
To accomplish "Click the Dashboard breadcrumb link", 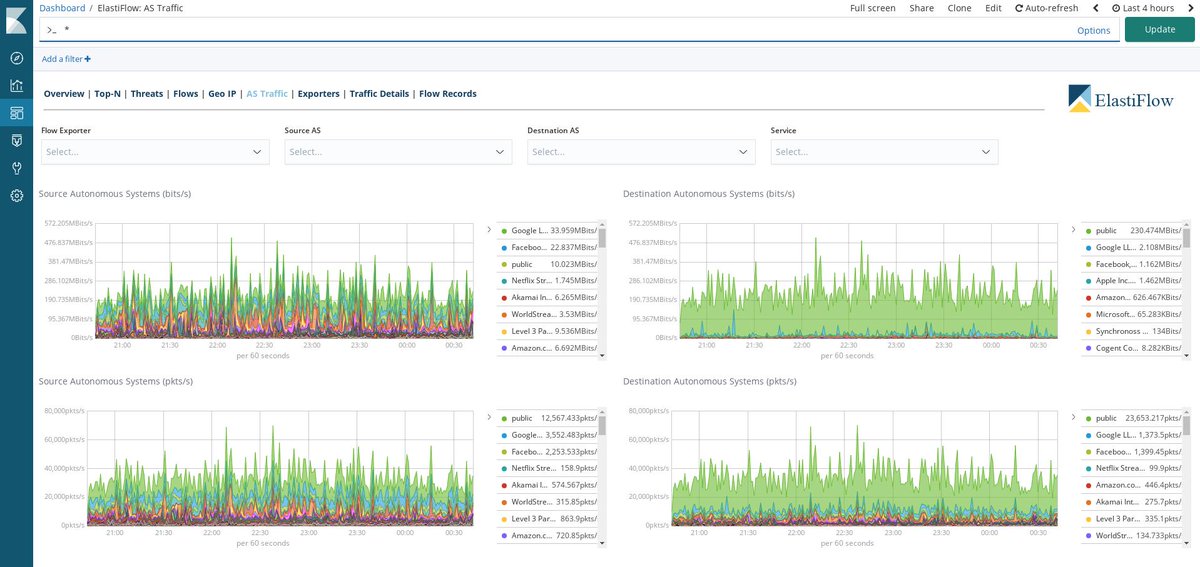I will [x=62, y=8].
